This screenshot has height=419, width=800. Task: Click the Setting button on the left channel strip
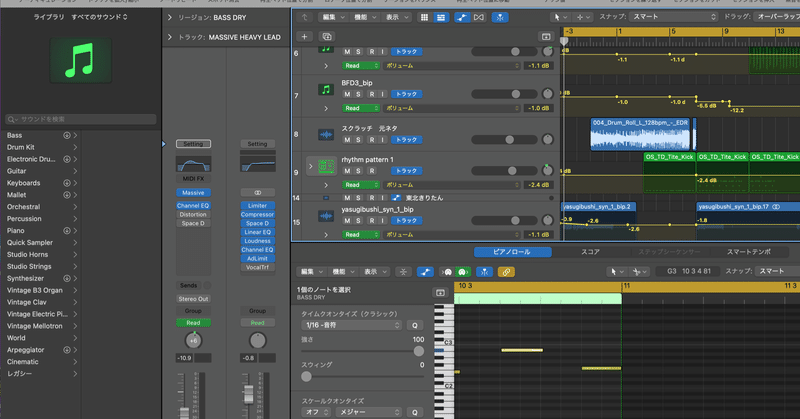tap(193, 144)
